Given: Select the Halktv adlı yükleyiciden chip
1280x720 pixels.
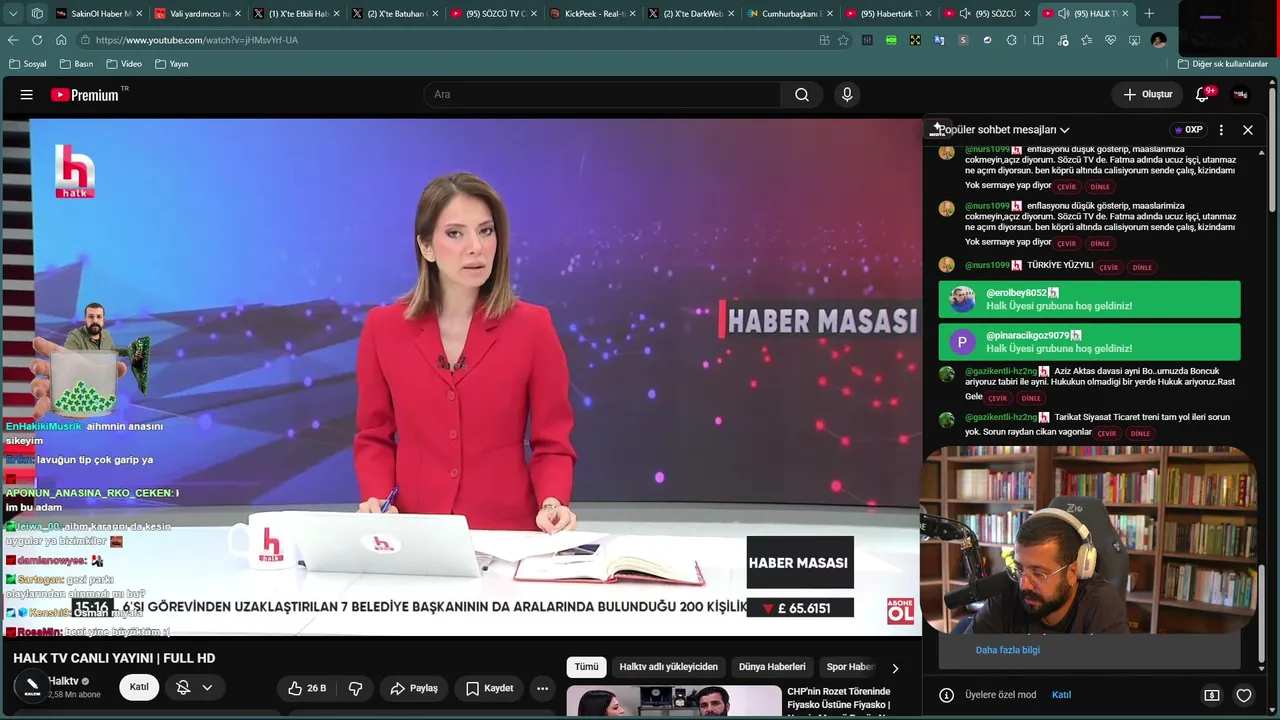Looking at the screenshot, I should (x=668, y=667).
